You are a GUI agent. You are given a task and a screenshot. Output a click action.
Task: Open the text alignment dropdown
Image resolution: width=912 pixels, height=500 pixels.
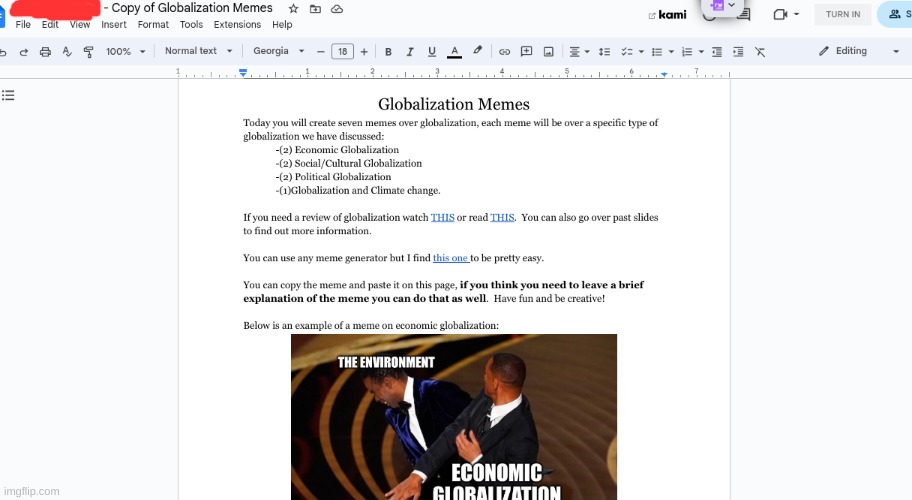(579, 52)
